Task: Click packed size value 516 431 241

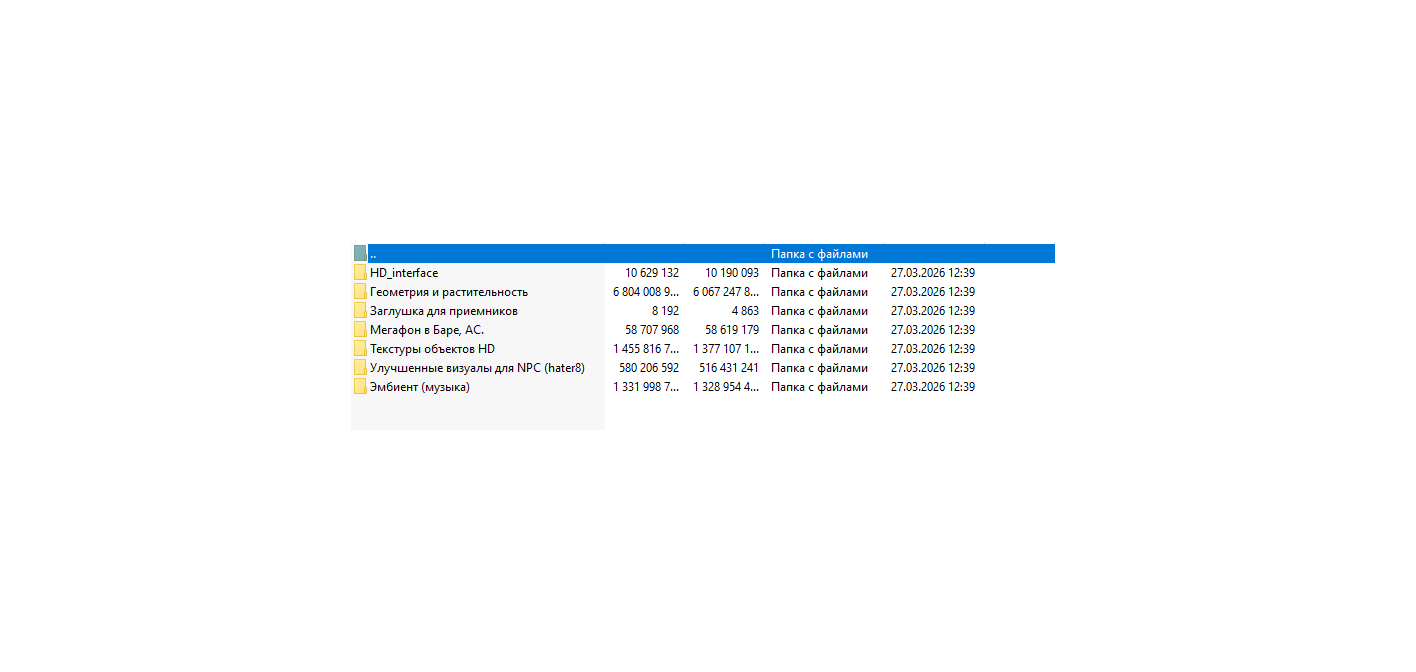Action: pyautogui.click(x=729, y=368)
